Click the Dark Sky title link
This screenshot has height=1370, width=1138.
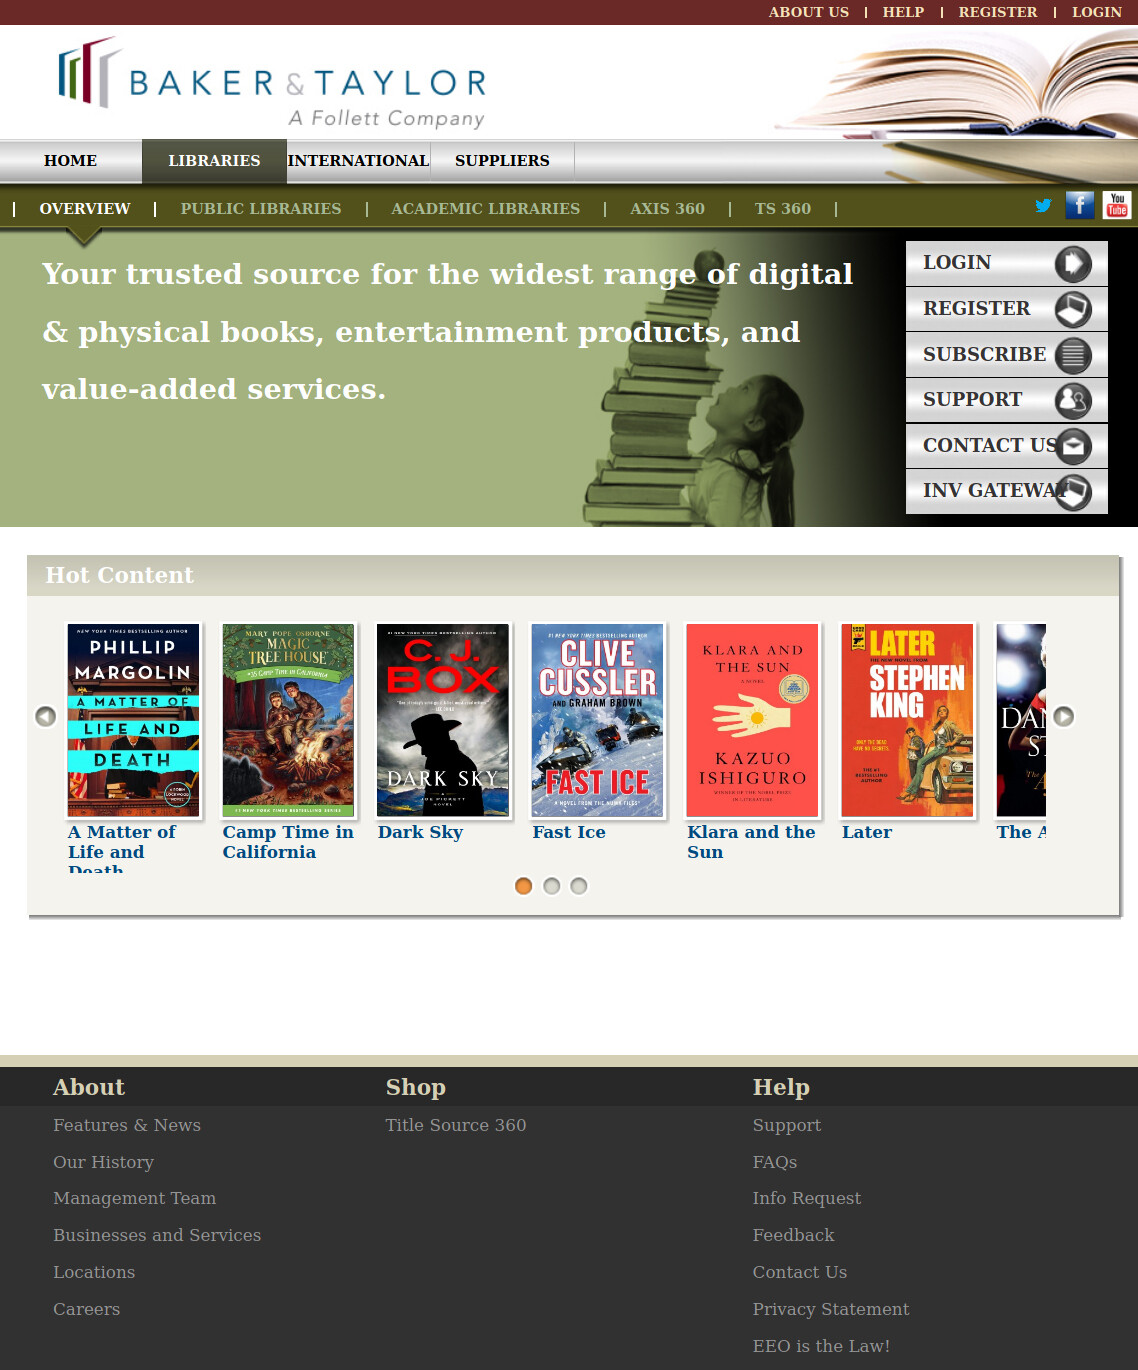(x=420, y=832)
